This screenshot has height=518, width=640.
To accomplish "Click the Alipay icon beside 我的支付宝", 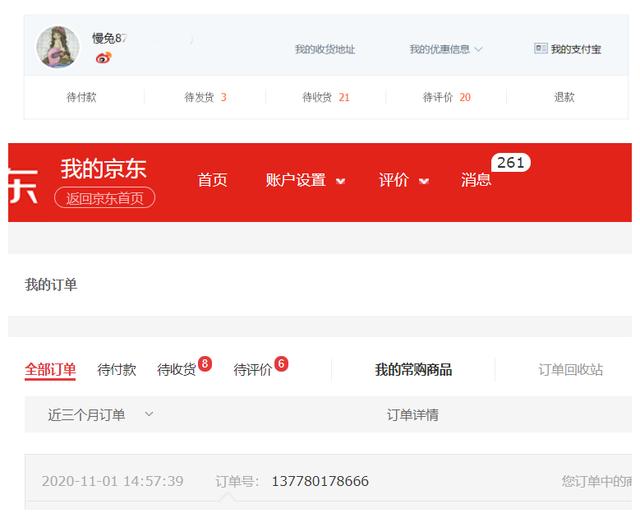I will click(541, 49).
